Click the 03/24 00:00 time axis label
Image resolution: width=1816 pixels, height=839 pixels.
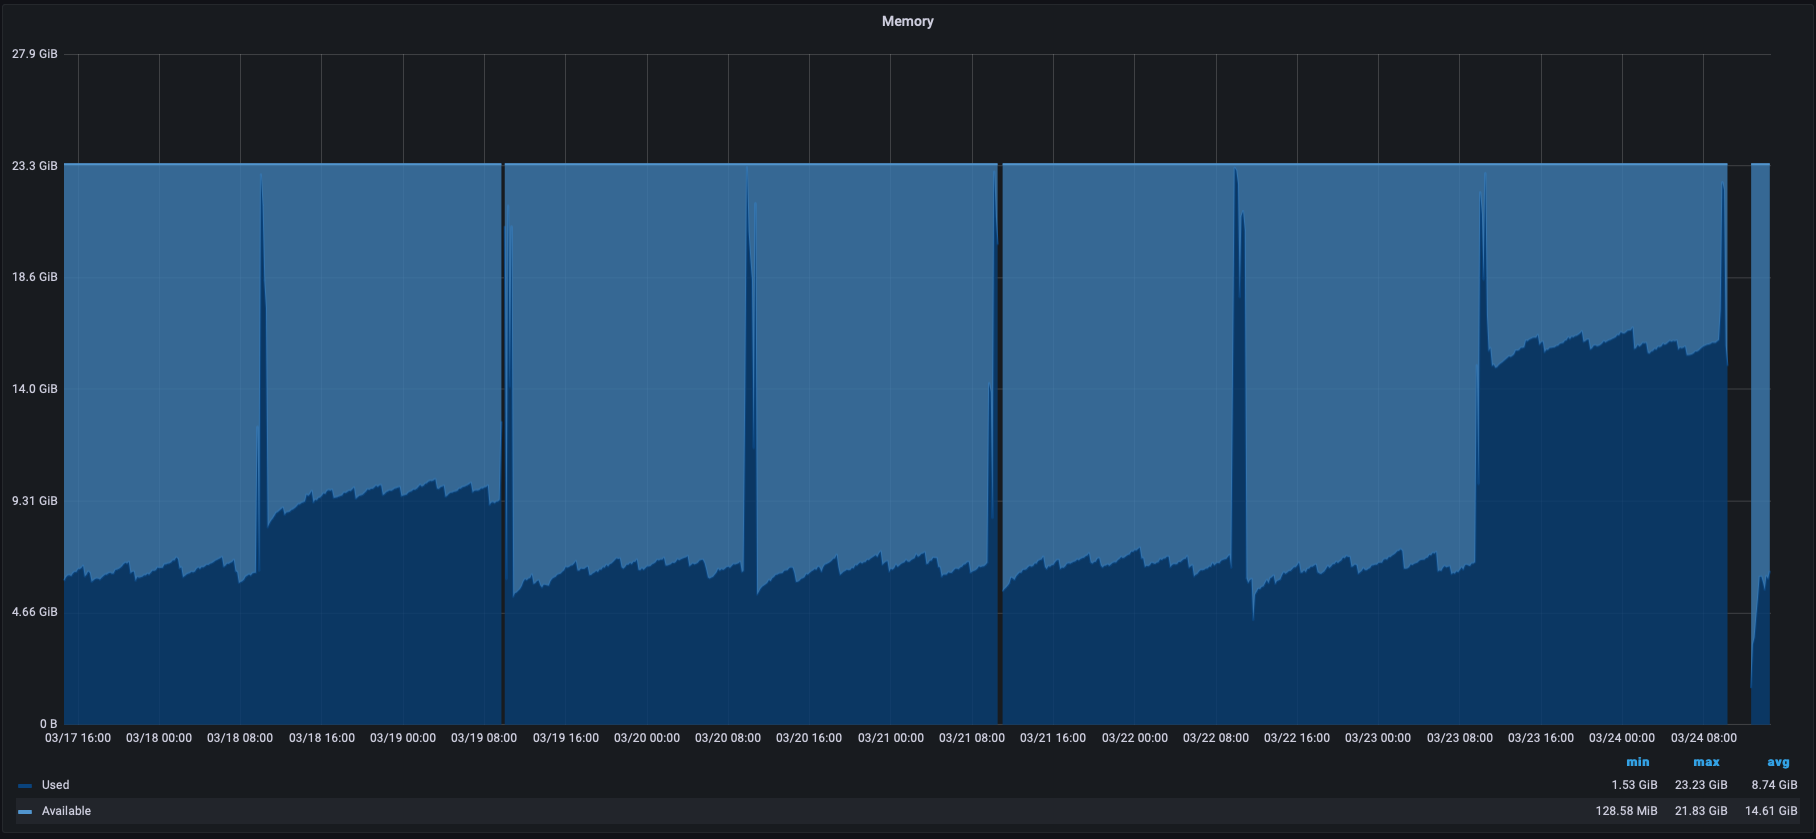1622,738
